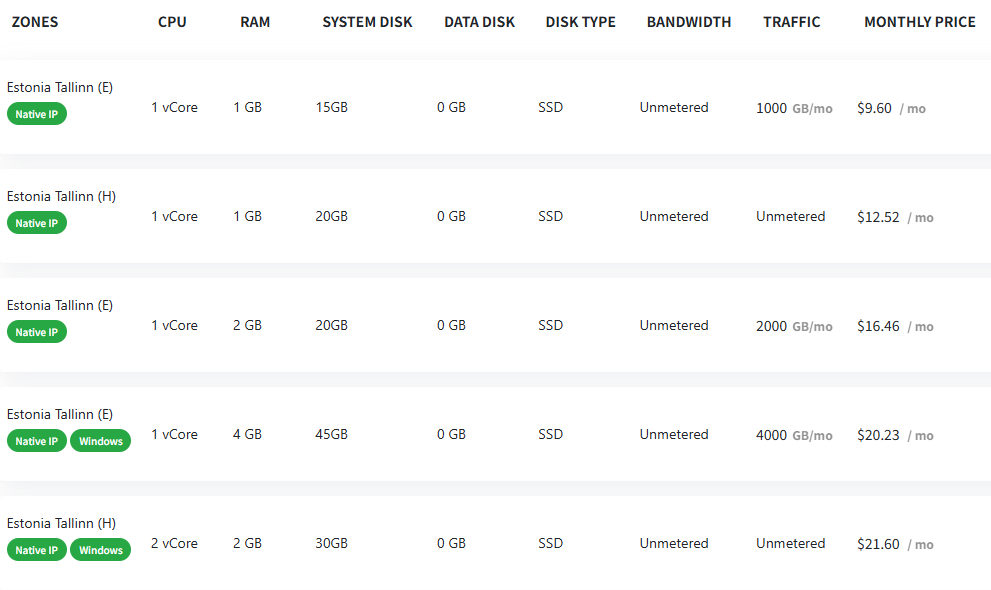The image size is (991, 590).
Task: Select the $12.52 / mo price
Action: pos(895,217)
